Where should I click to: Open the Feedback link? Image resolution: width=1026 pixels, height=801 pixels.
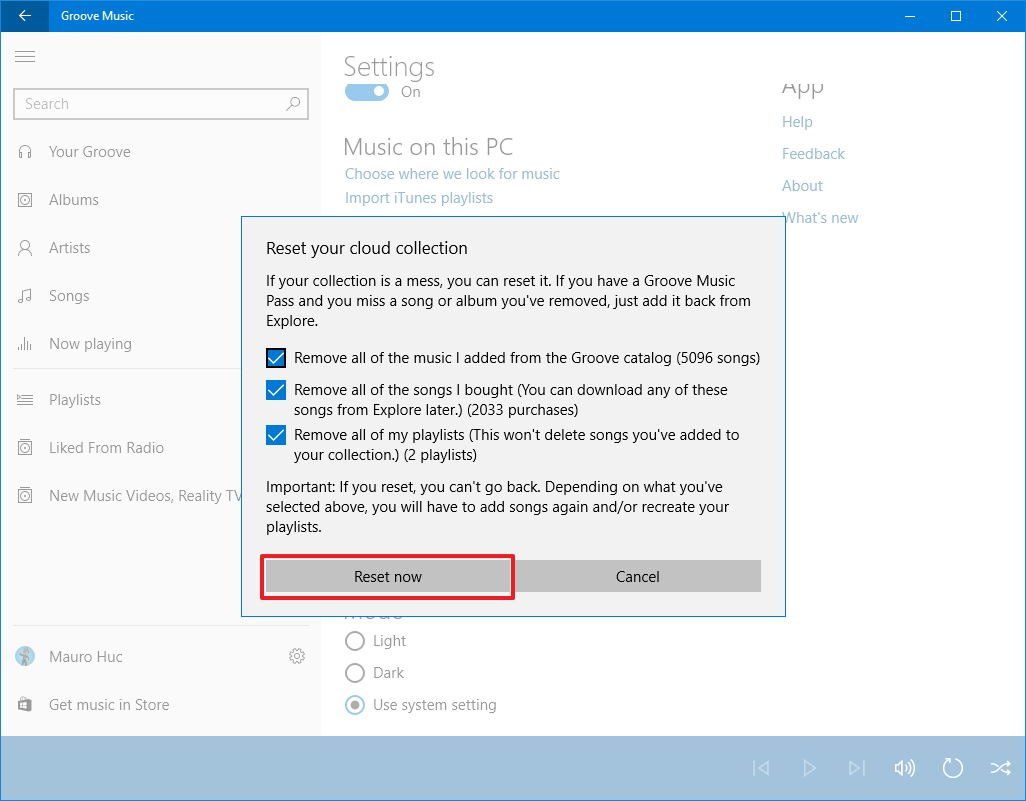coord(813,153)
